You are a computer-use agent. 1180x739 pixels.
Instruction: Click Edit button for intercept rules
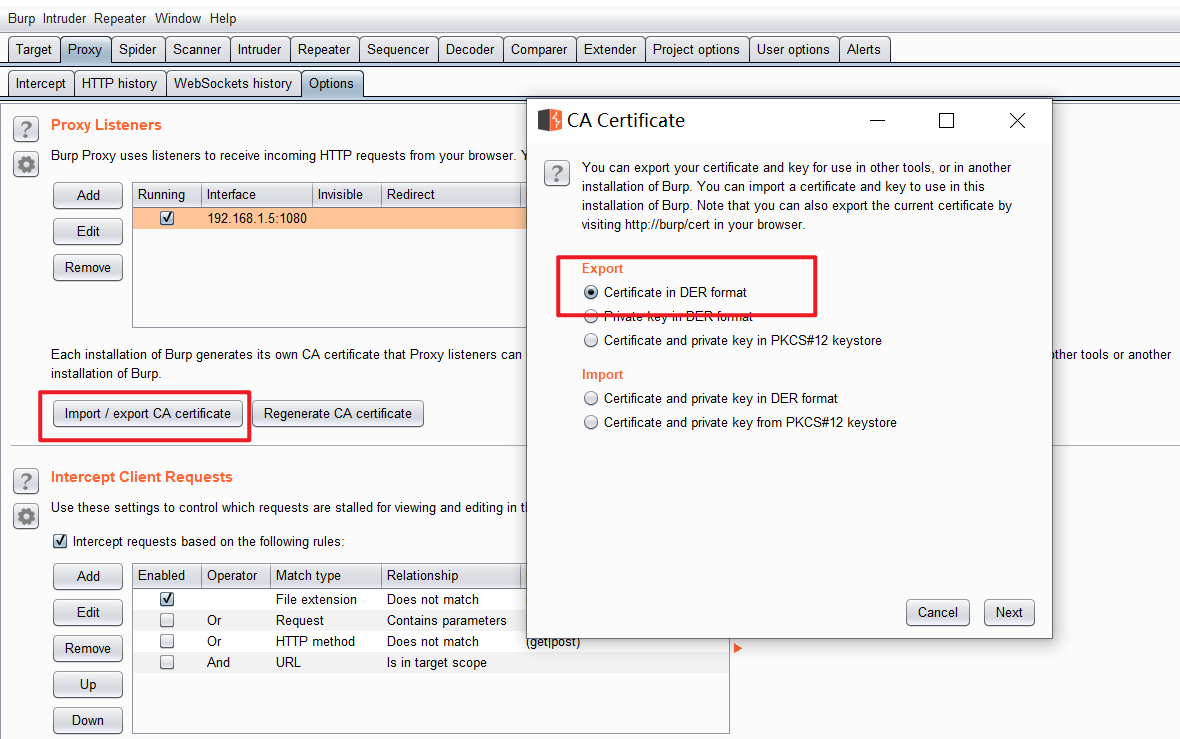88,613
